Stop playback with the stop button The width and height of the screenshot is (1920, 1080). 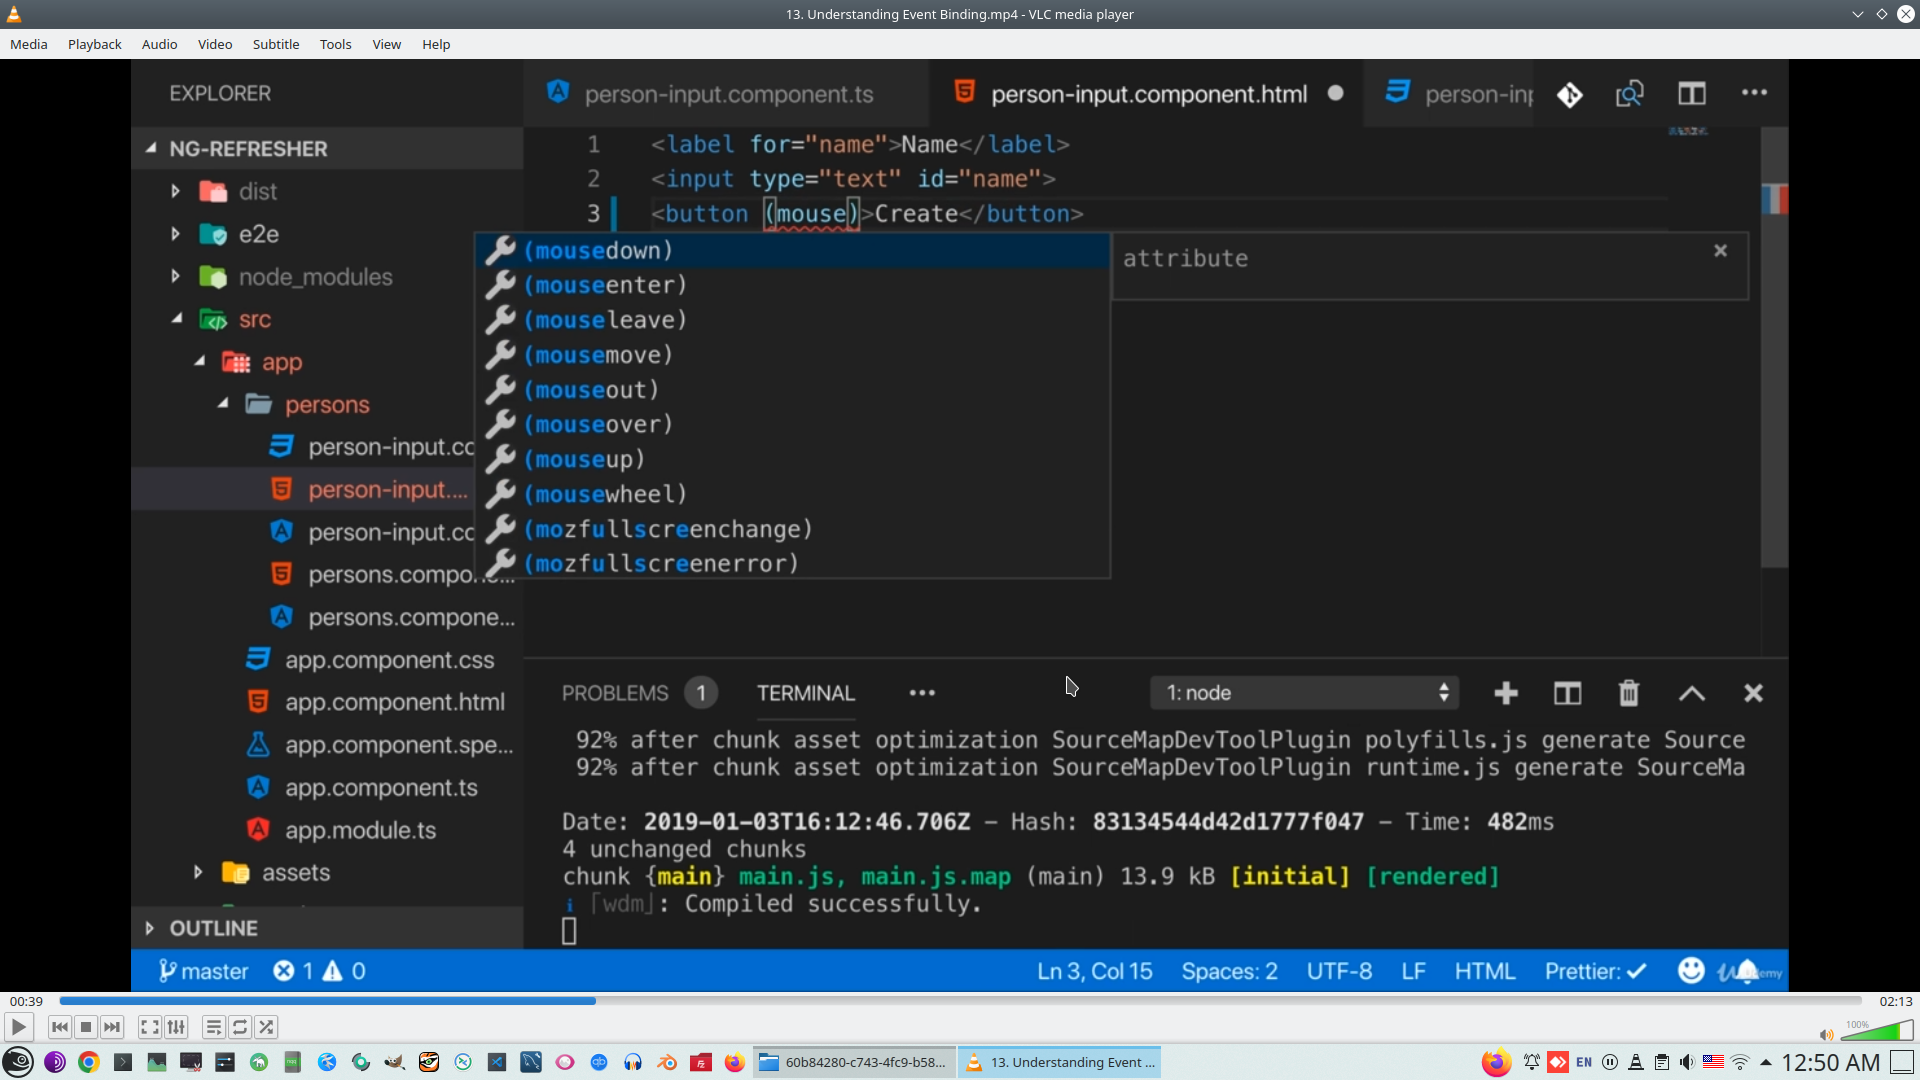(x=86, y=1027)
